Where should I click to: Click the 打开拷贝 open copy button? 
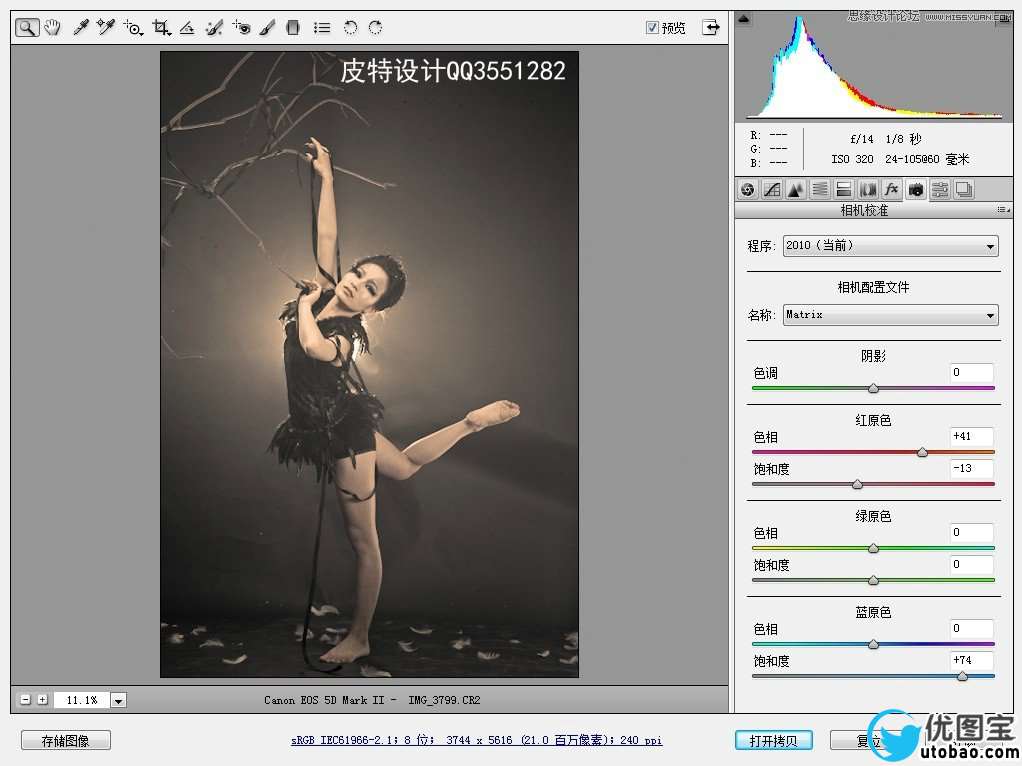(x=773, y=741)
